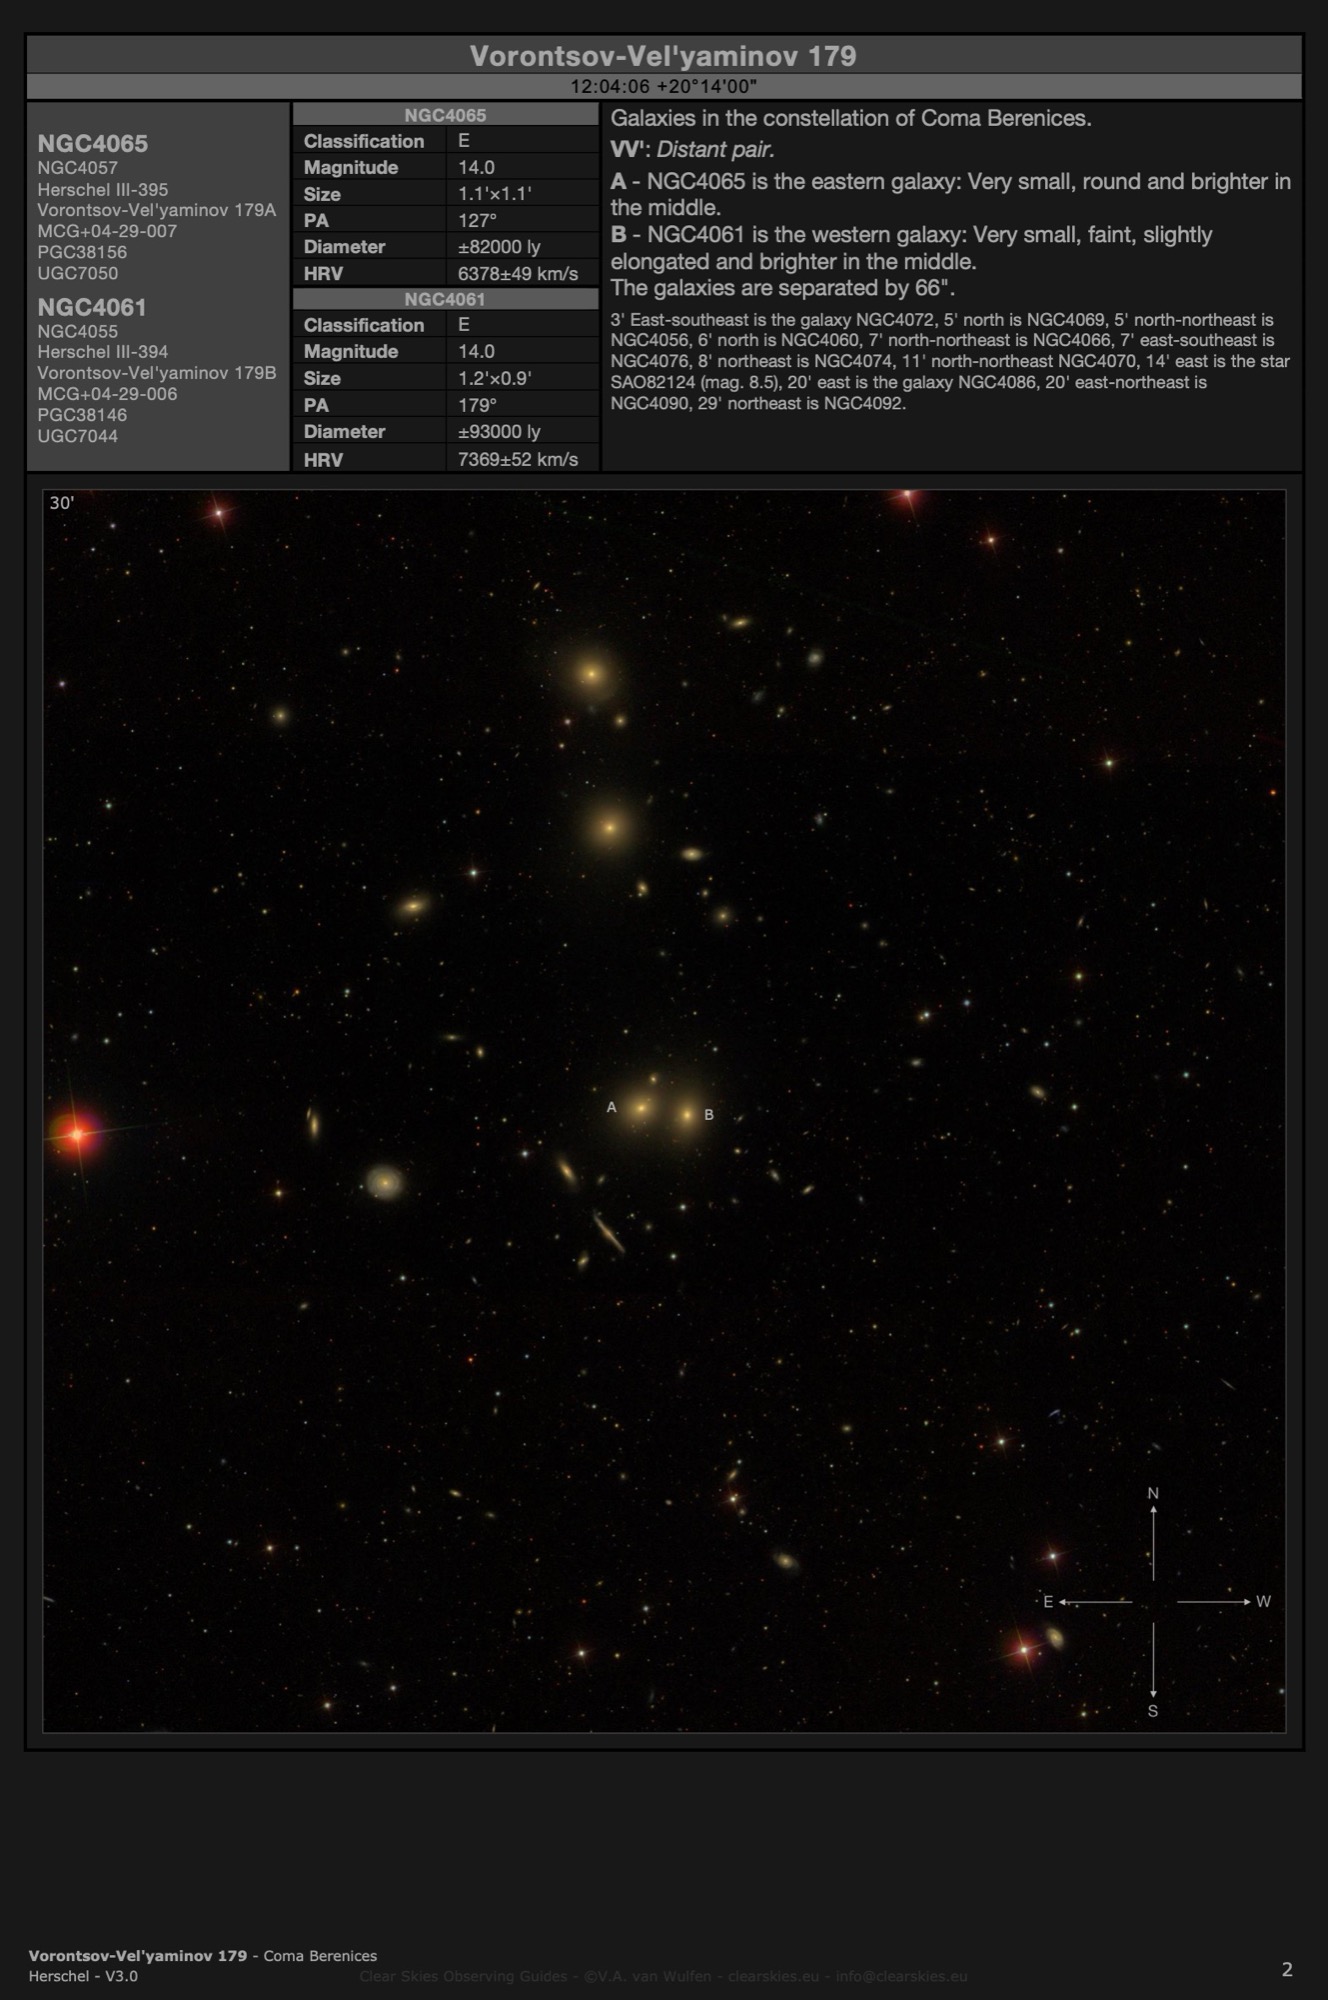This screenshot has height=2000, width=1328.
Task: Click the title Vorontsov-Vel'yaminov 179
Action: pyautogui.click(x=663, y=56)
